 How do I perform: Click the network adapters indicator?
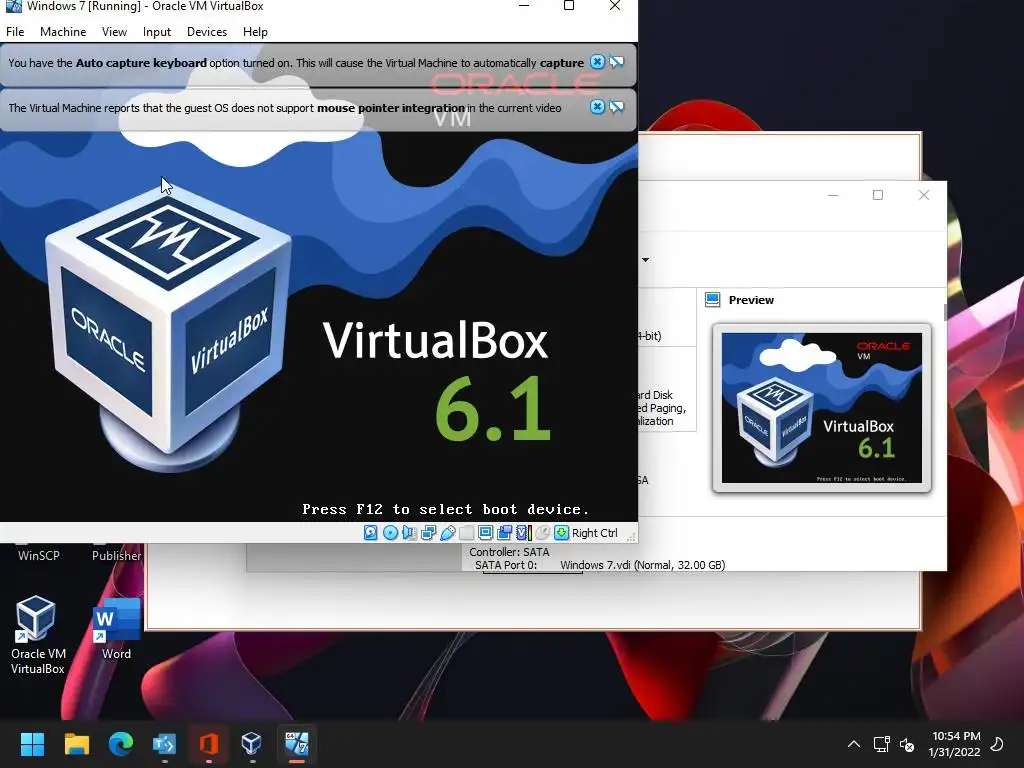pos(428,533)
